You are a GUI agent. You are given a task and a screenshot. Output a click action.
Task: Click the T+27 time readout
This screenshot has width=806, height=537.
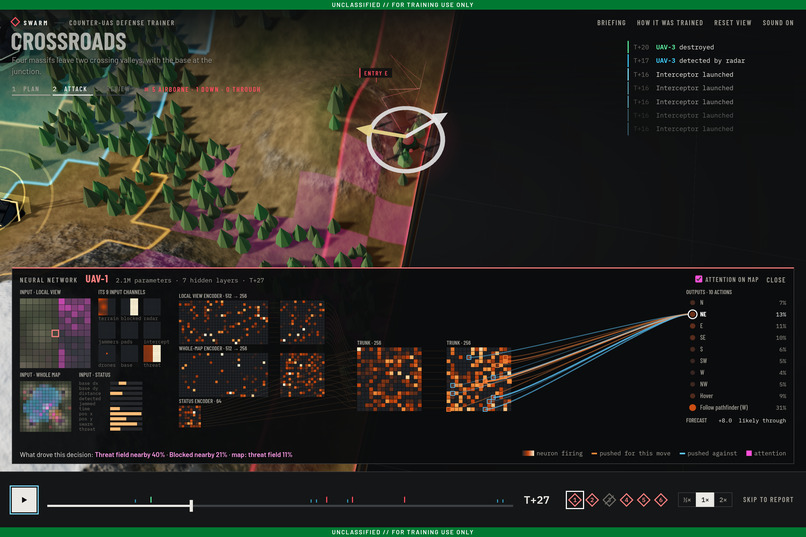pyautogui.click(x=536, y=500)
